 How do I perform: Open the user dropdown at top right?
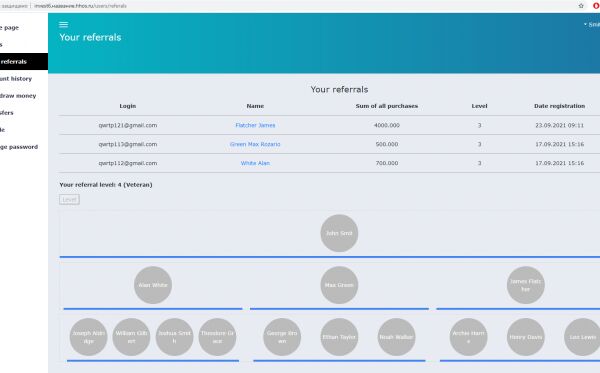592,24
